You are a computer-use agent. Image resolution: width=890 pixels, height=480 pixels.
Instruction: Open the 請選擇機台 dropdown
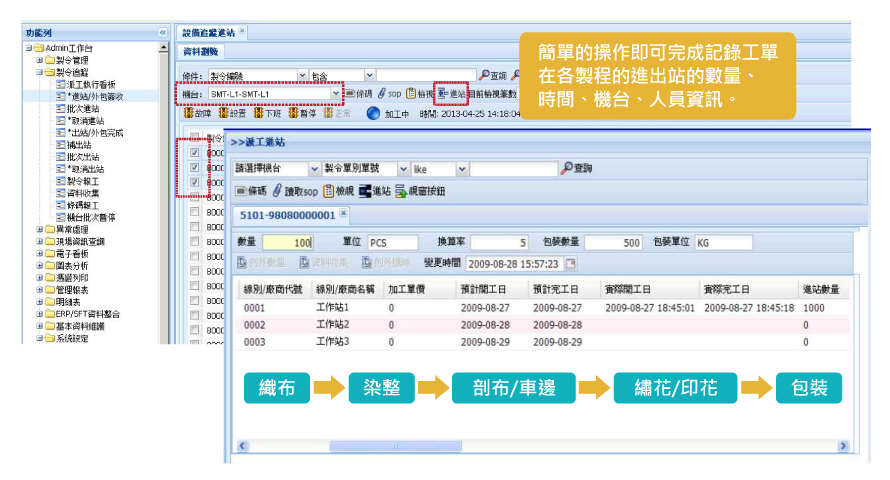coord(314,169)
